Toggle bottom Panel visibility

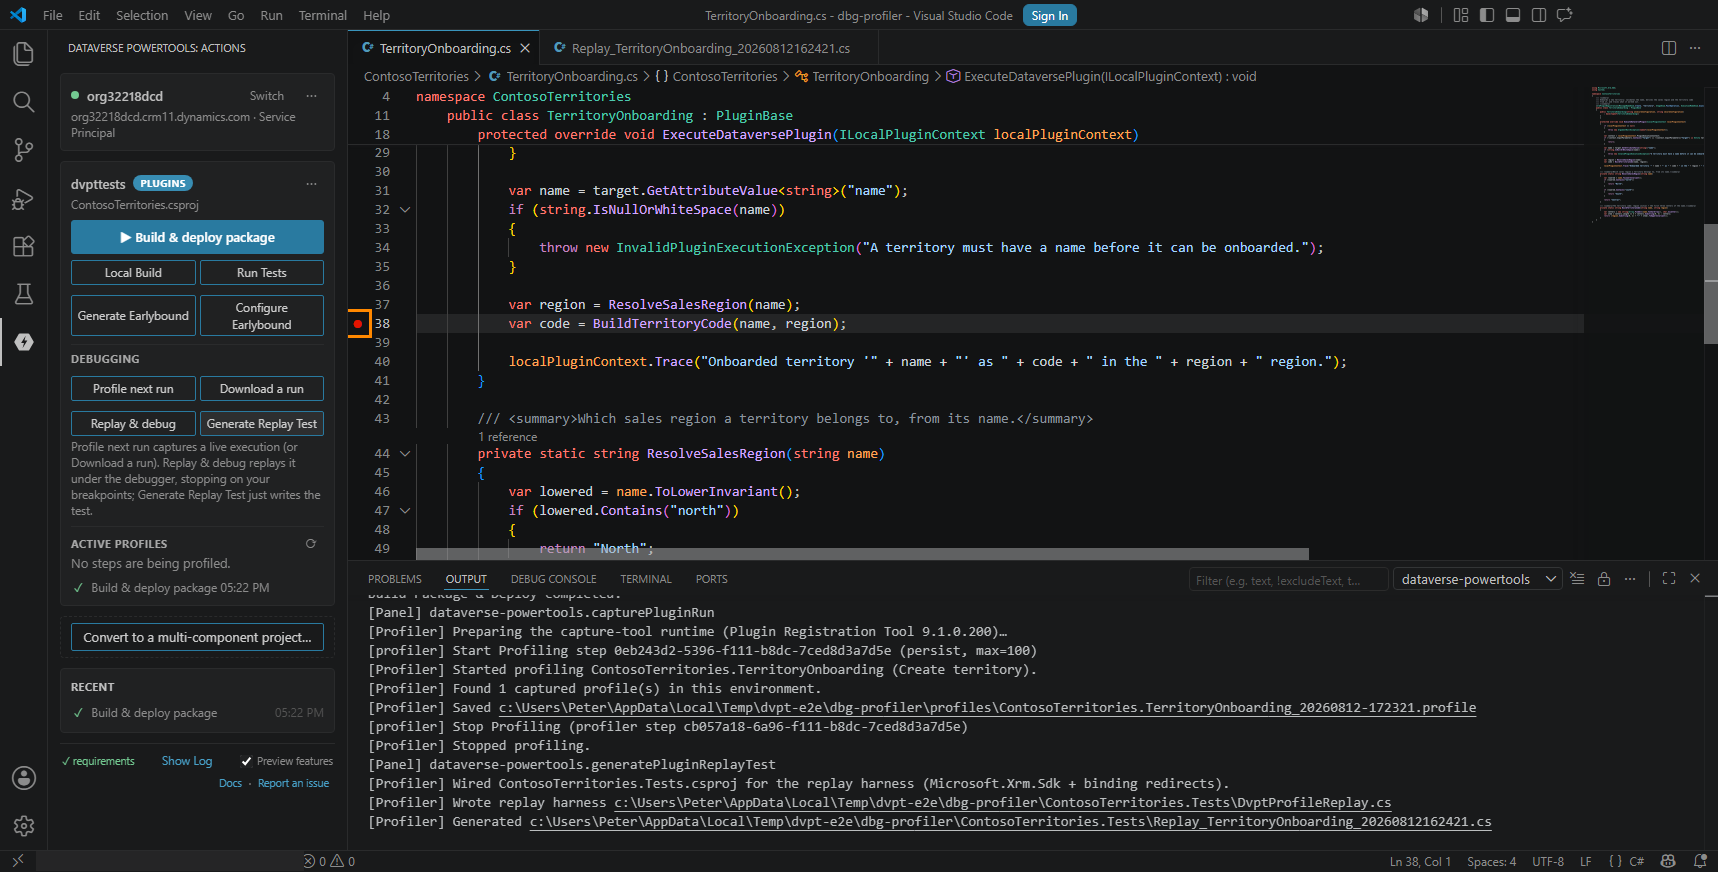click(1513, 15)
